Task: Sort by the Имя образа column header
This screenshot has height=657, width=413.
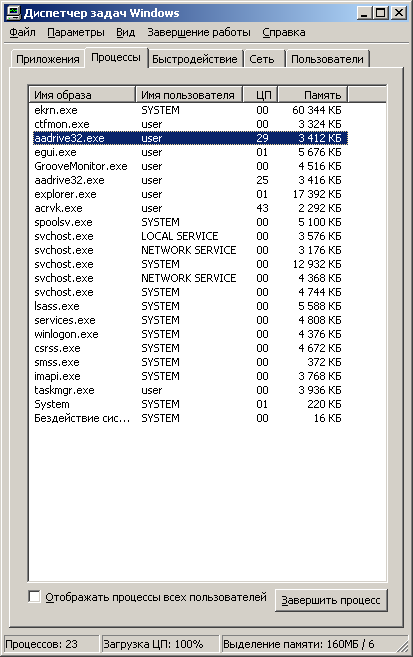Action: coord(82,95)
